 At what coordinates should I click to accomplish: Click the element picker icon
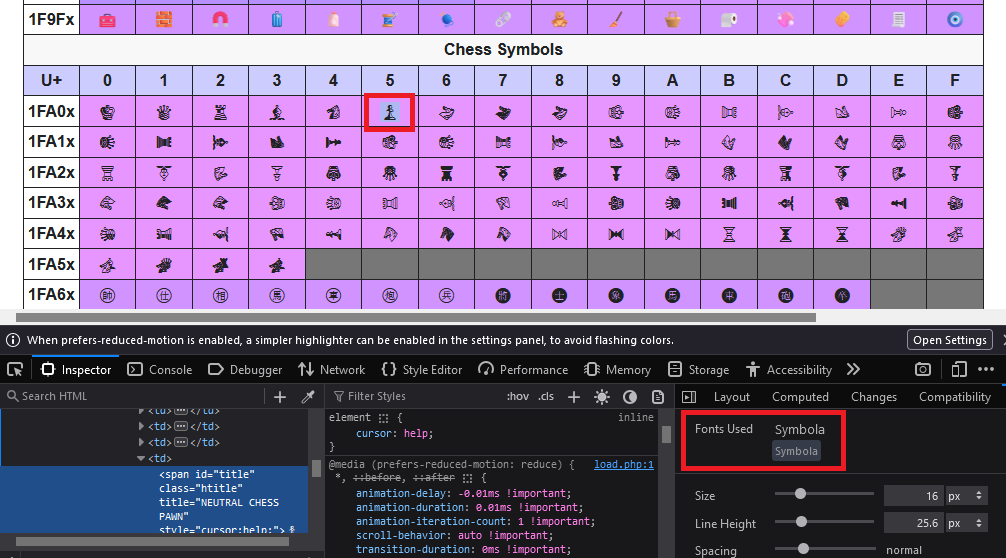[16, 369]
